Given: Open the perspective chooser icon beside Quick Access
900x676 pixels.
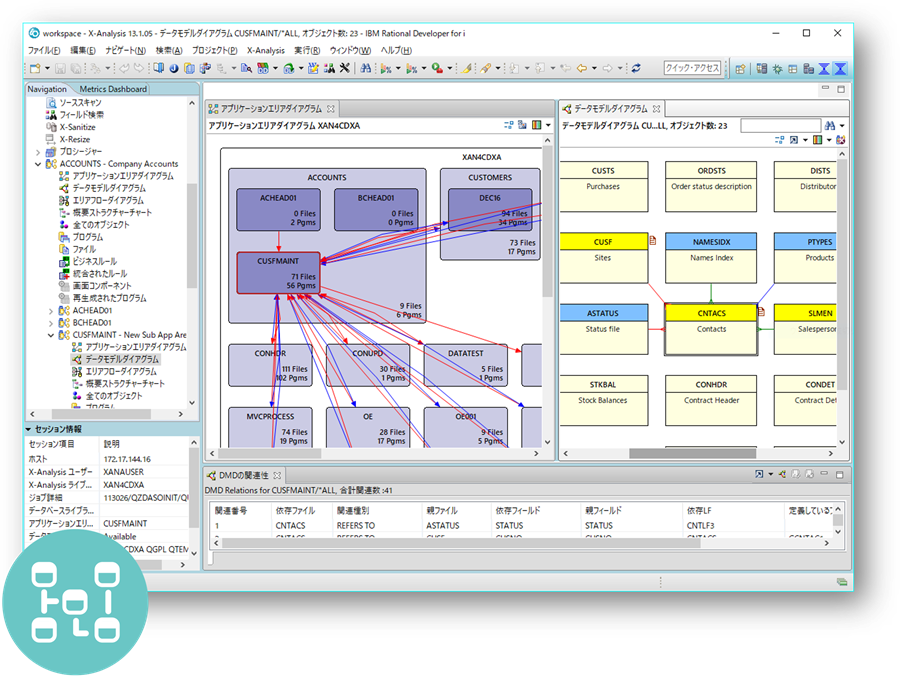Looking at the screenshot, I should pos(740,69).
